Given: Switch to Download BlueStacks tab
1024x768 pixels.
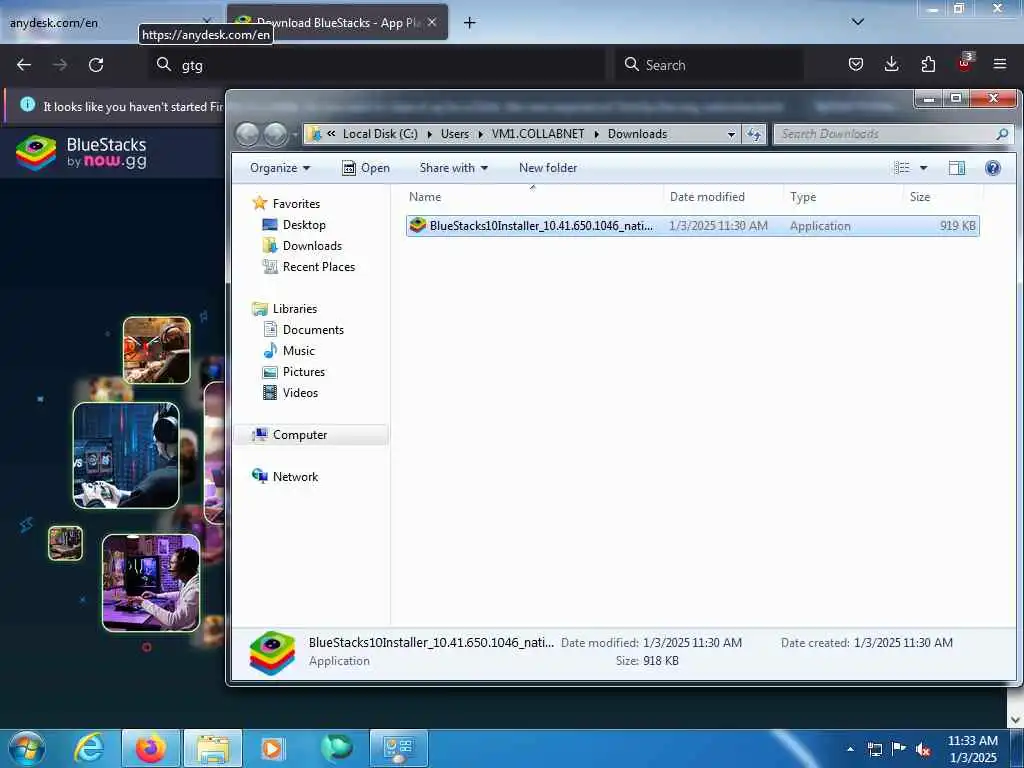Looking at the screenshot, I should pos(337,23).
